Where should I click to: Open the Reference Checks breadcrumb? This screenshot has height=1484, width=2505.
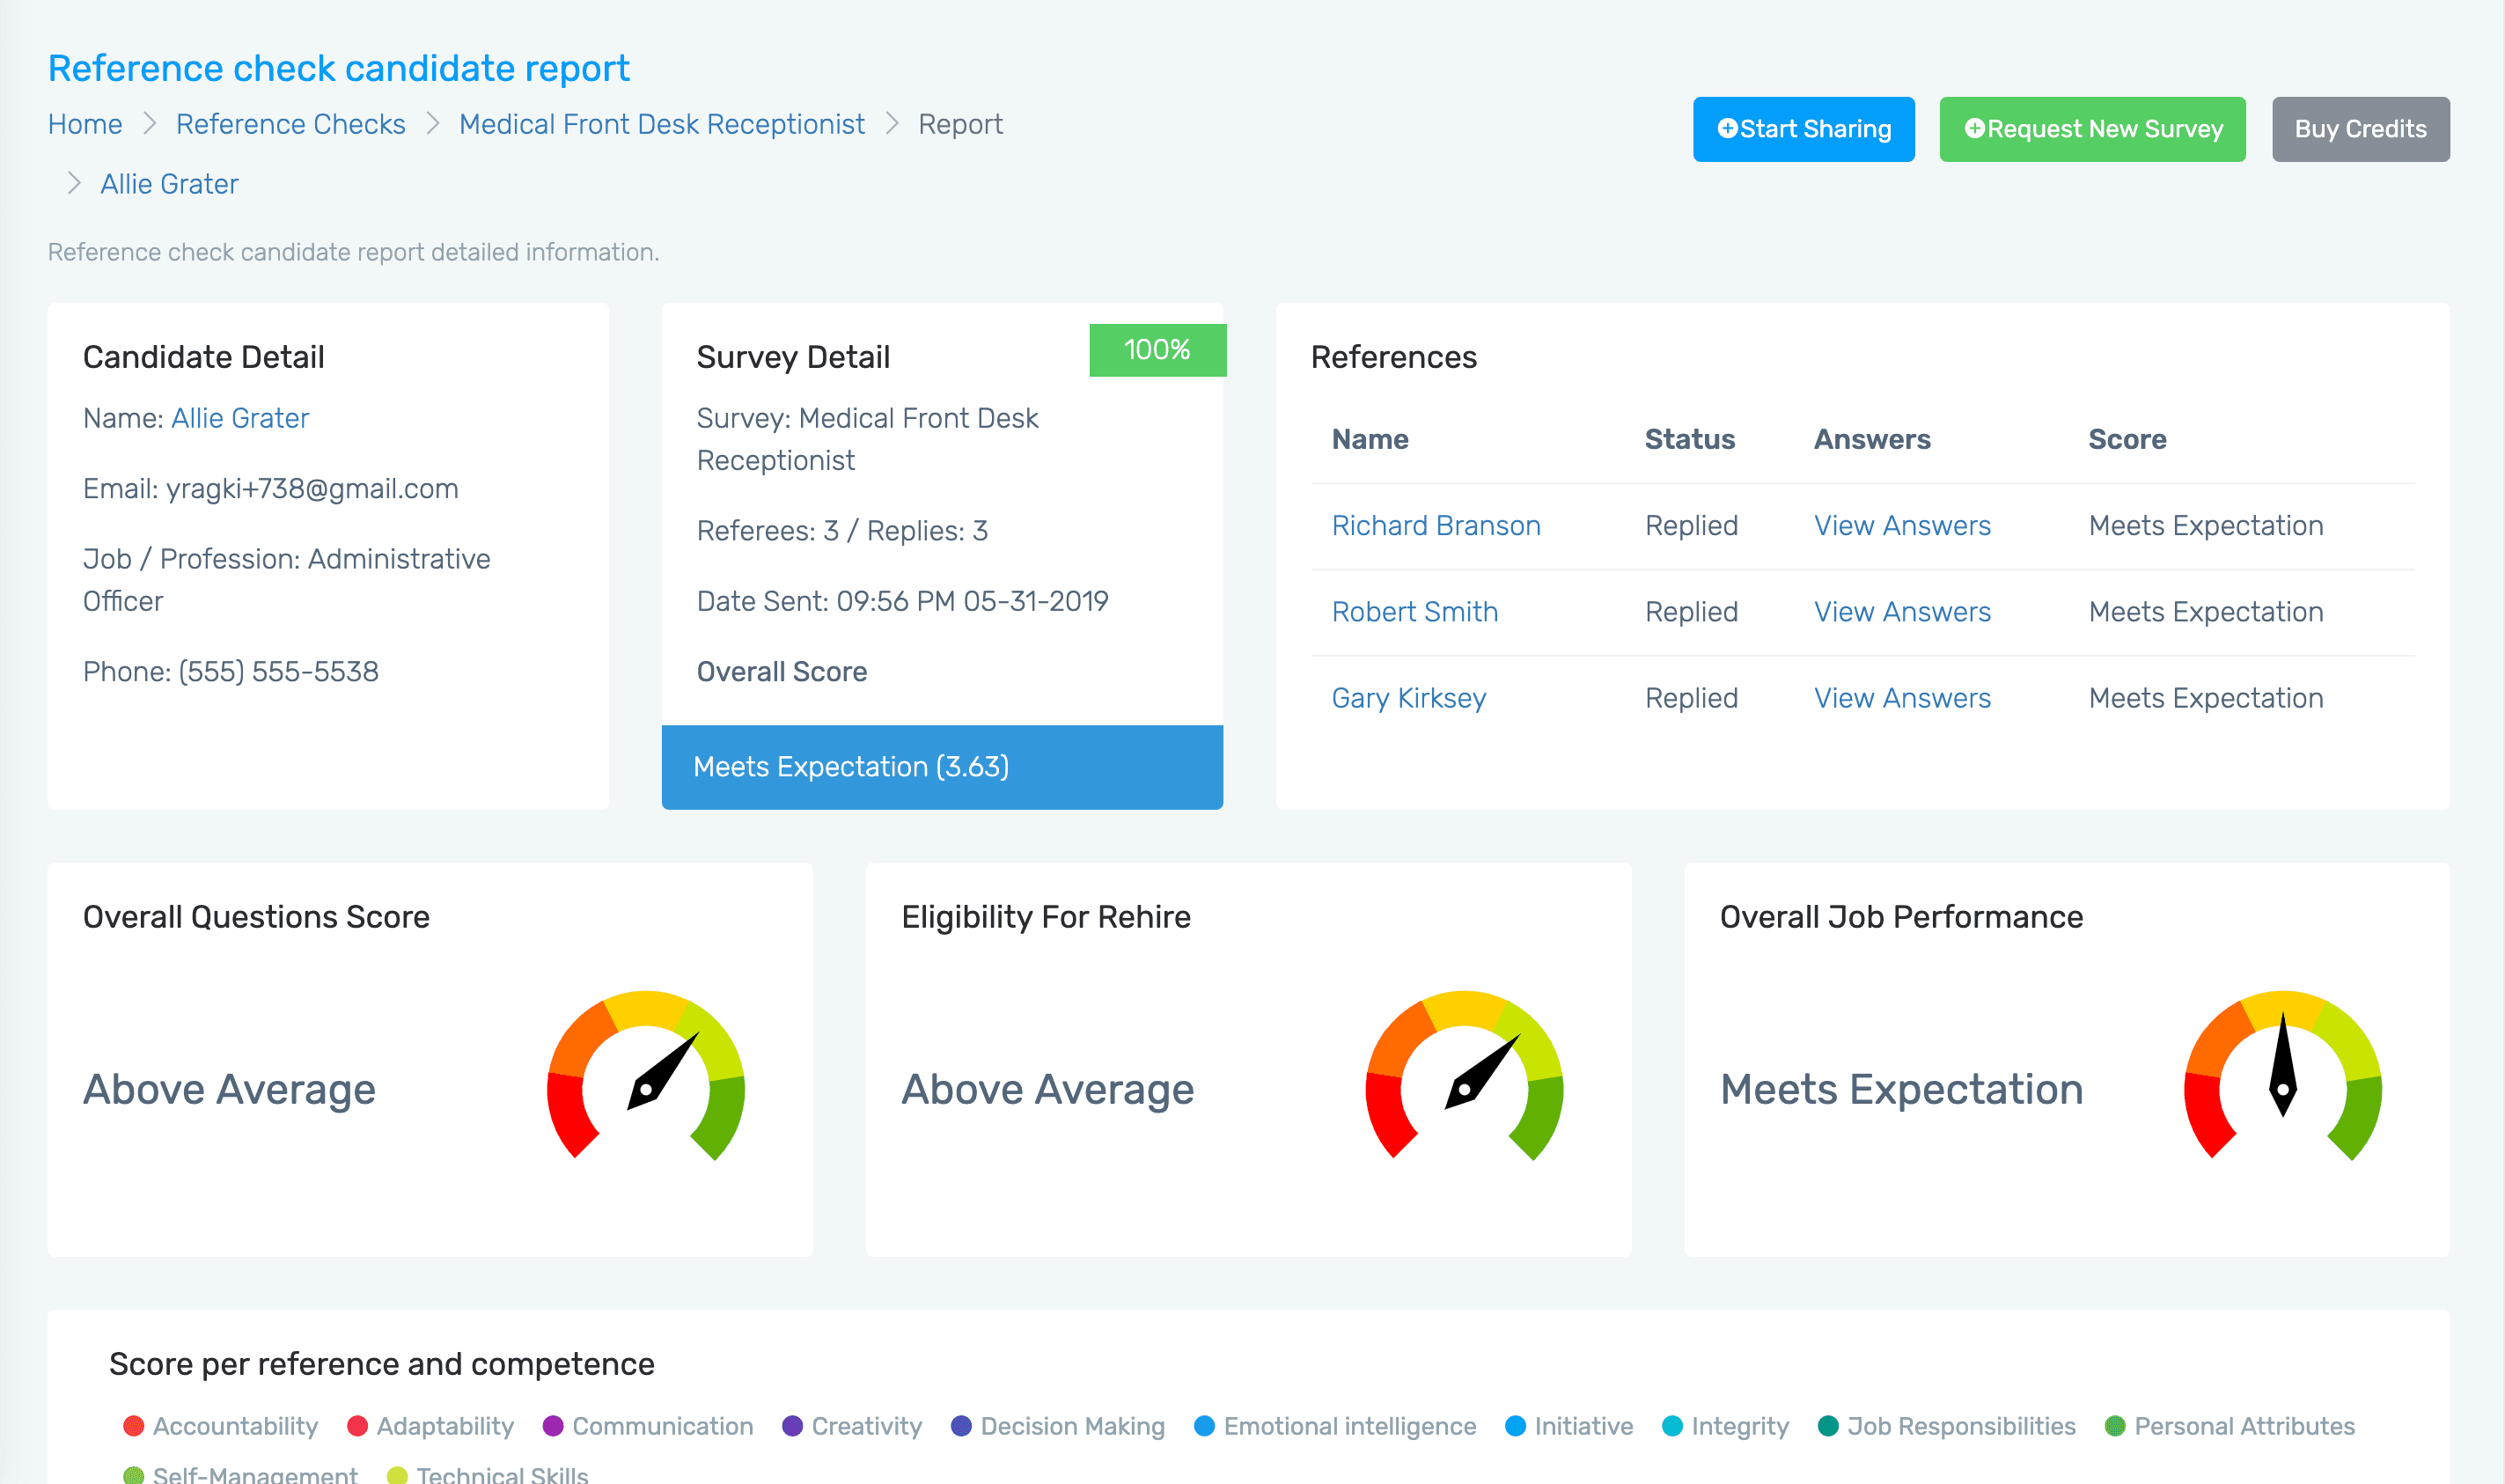click(290, 124)
